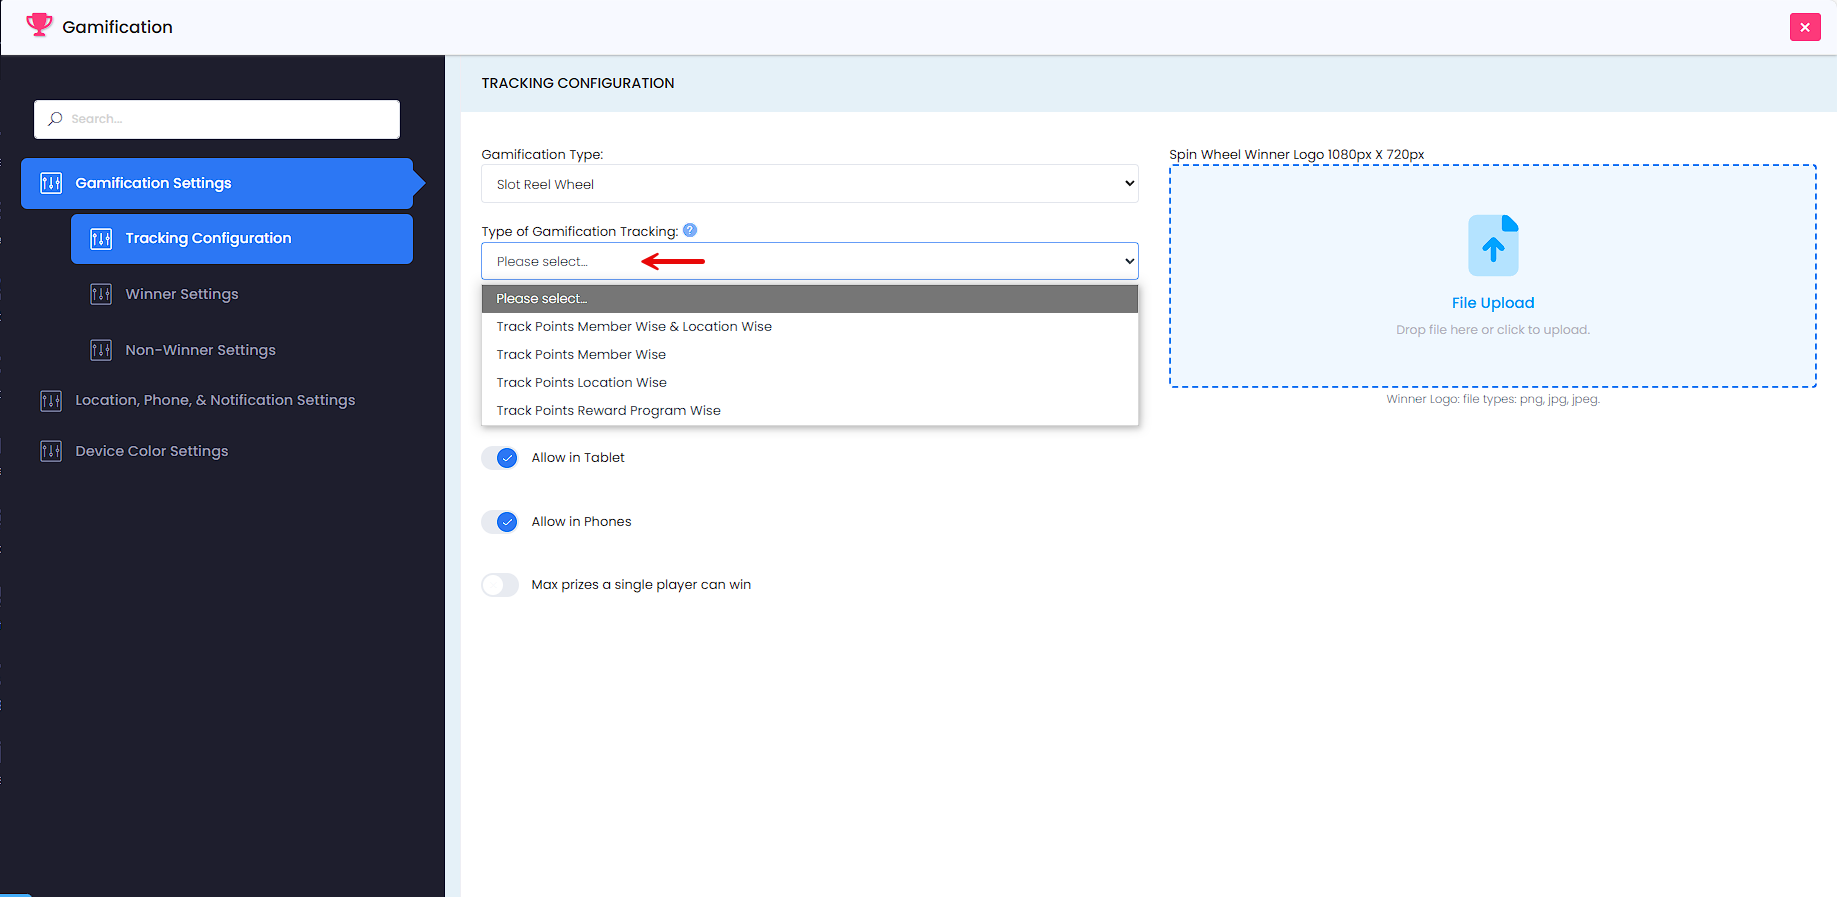
Task: Click the Device Color Settings icon
Action: tap(51, 451)
